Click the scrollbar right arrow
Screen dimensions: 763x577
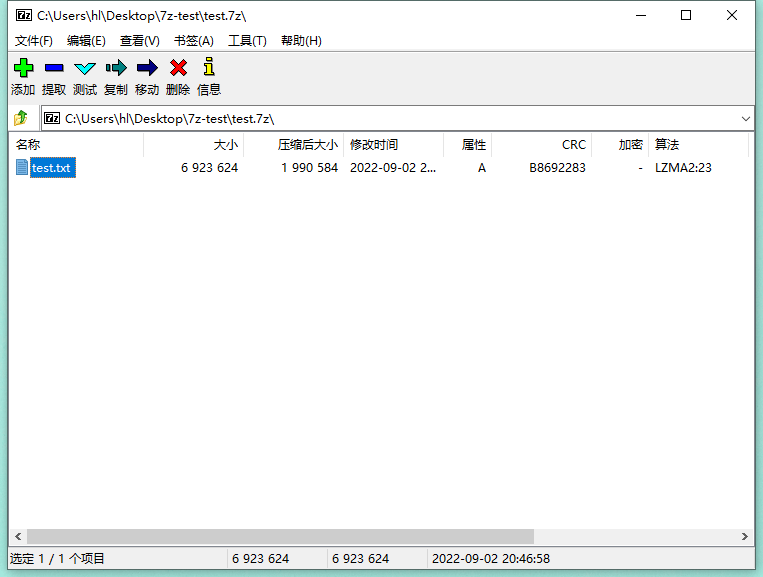pyautogui.click(x=745, y=536)
